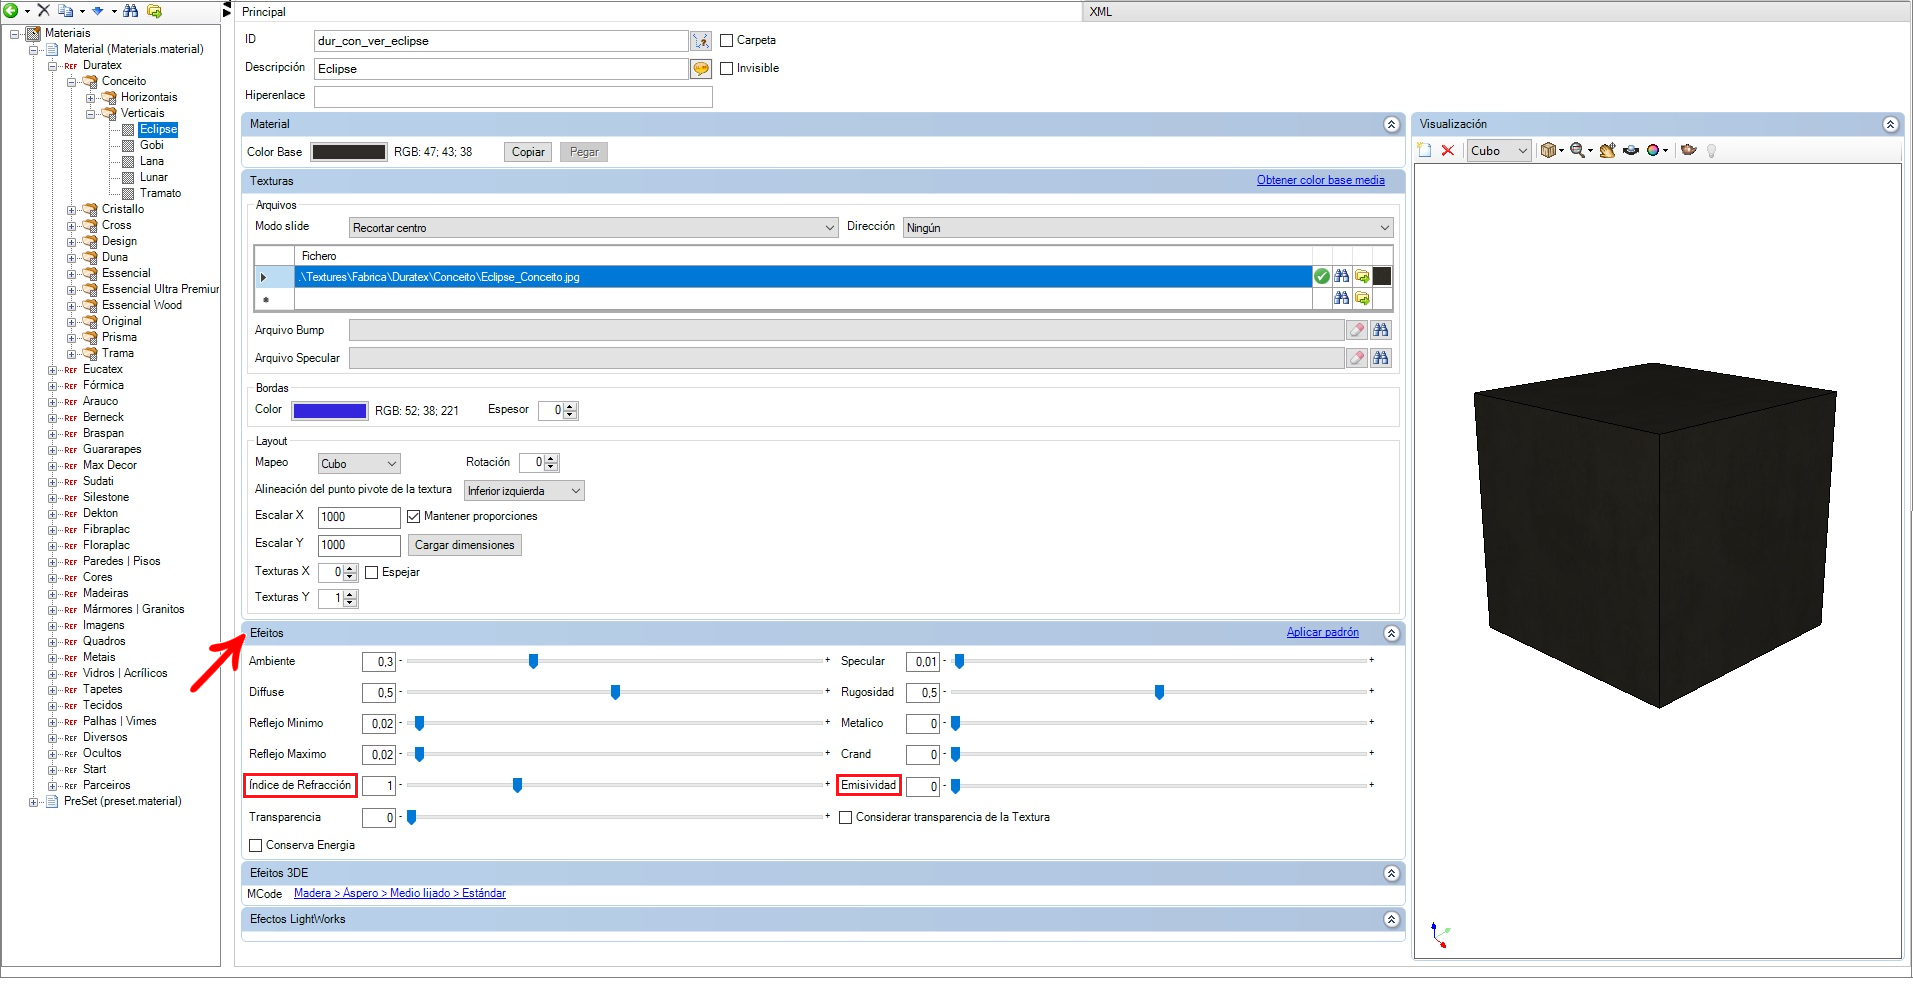
Task: Collapse the Efeitos section chevron
Action: pos(1391,634)
